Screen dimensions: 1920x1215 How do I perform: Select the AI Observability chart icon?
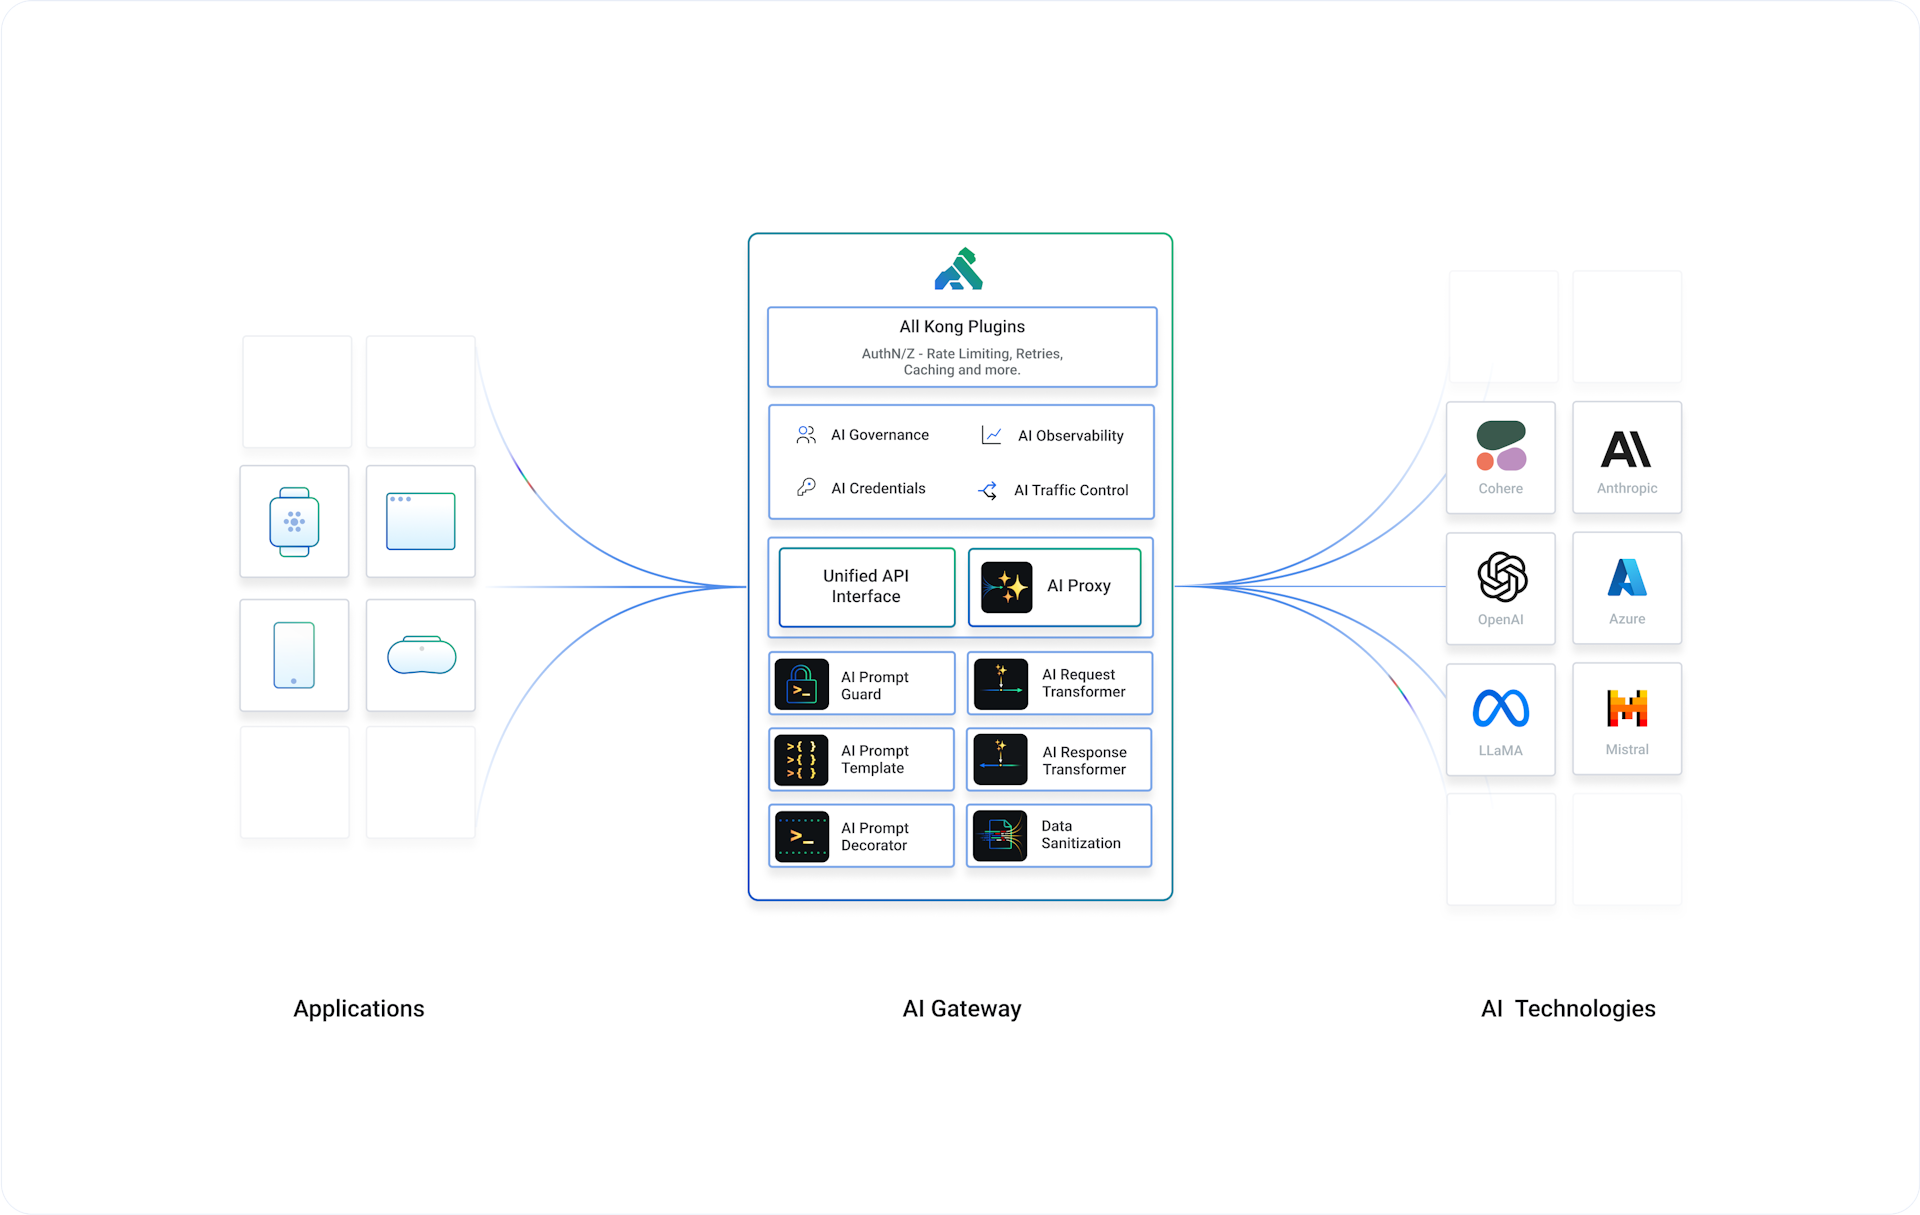tap(990, 434)
